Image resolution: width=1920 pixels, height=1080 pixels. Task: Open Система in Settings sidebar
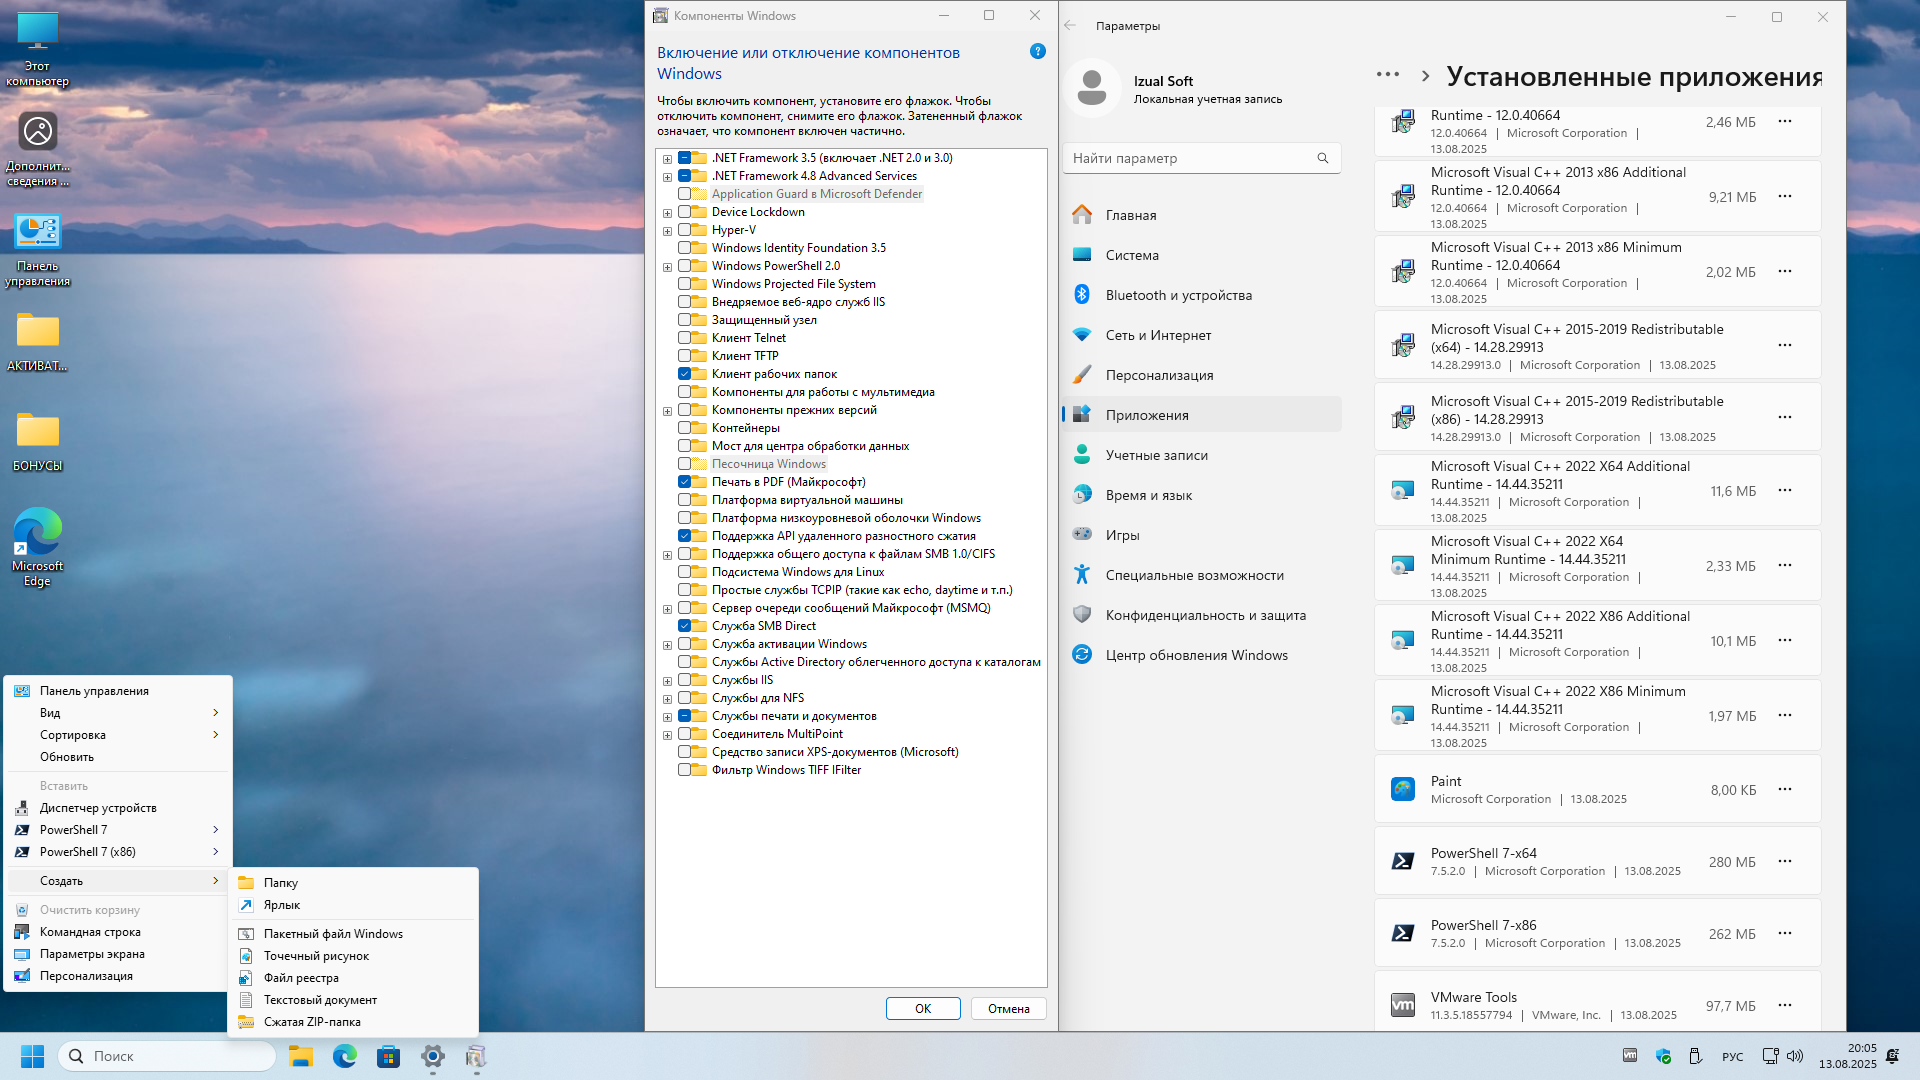click(x=1202, y=255)
